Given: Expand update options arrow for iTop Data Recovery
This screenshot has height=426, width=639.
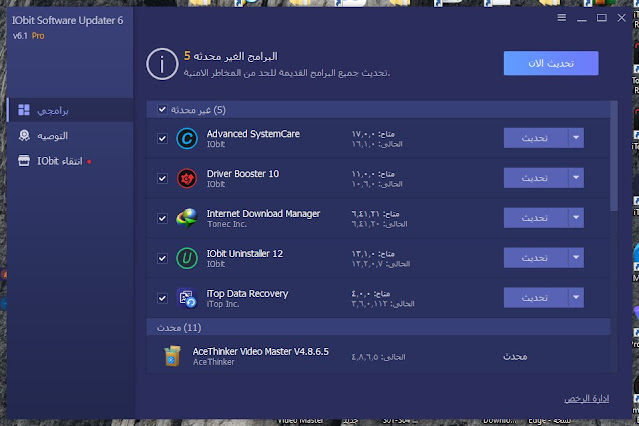Looking at the screenshot, I should [x=576, y=298].
